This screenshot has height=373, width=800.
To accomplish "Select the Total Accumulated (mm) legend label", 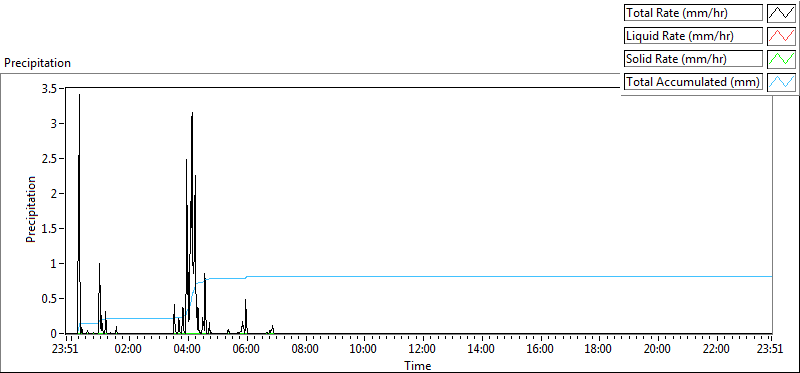I will (693, 82).
